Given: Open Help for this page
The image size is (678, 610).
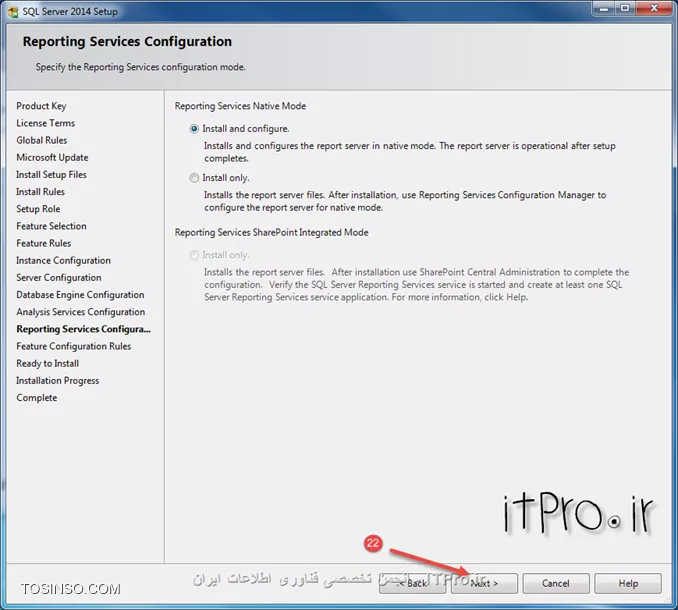Looking at the screenshot, I should coord(628,584).
